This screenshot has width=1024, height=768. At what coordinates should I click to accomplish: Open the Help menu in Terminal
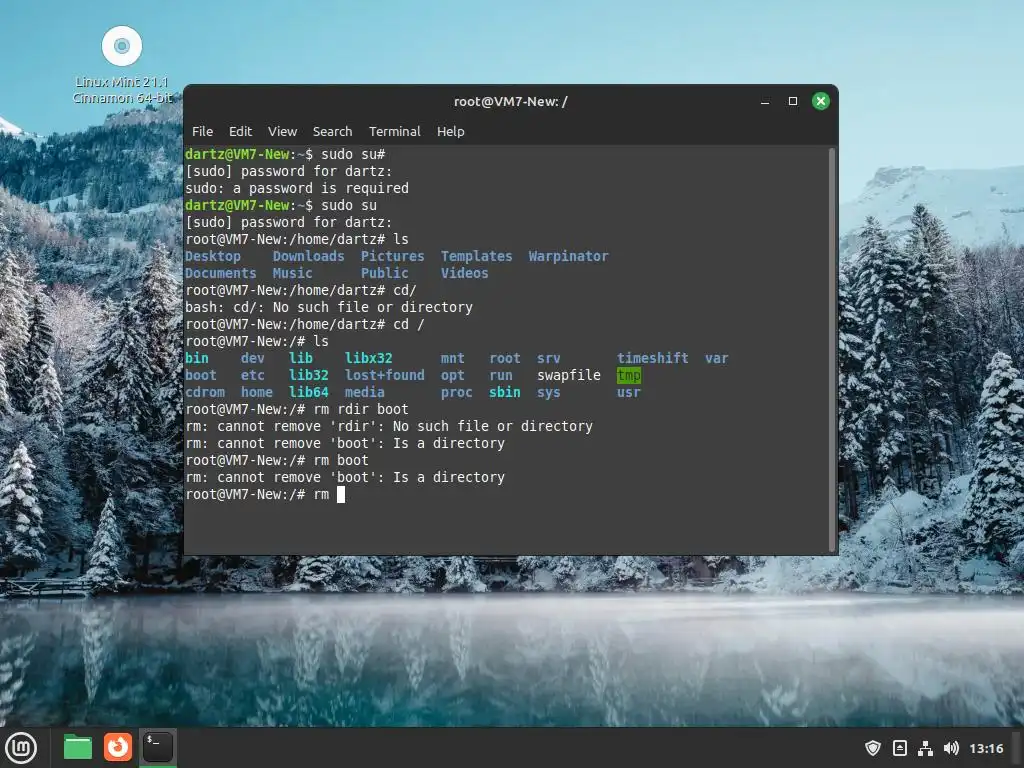[x=451, y=131]
